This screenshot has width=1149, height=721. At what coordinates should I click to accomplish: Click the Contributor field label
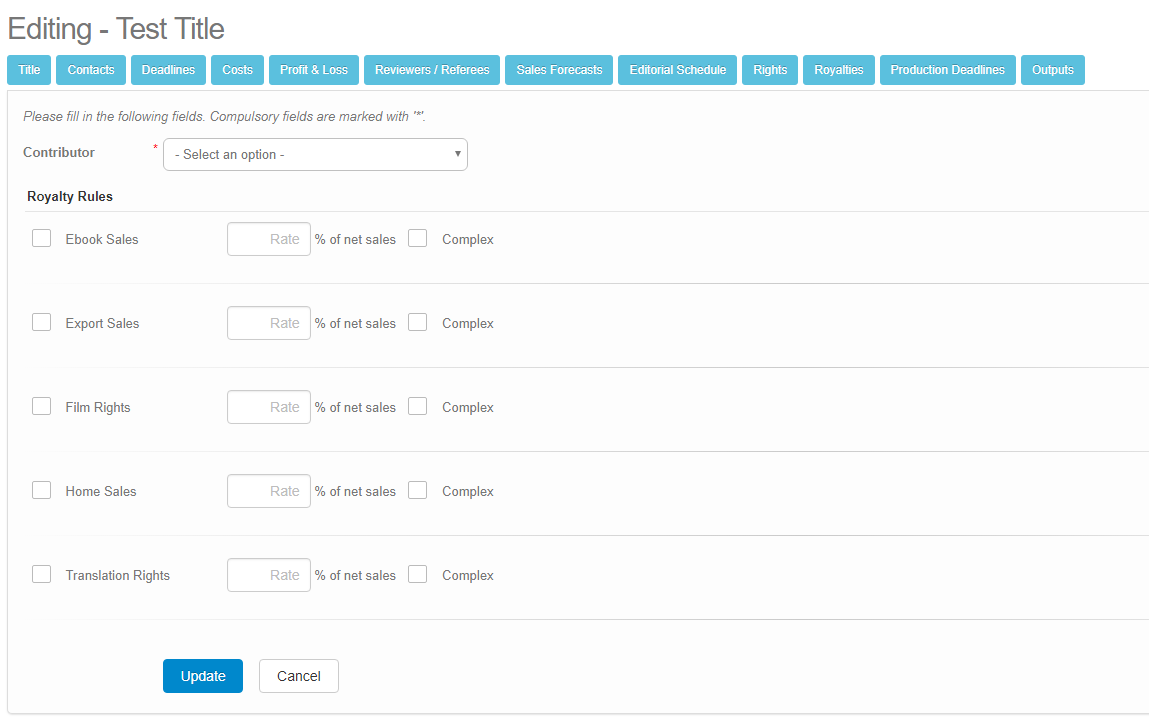(59, 152)
